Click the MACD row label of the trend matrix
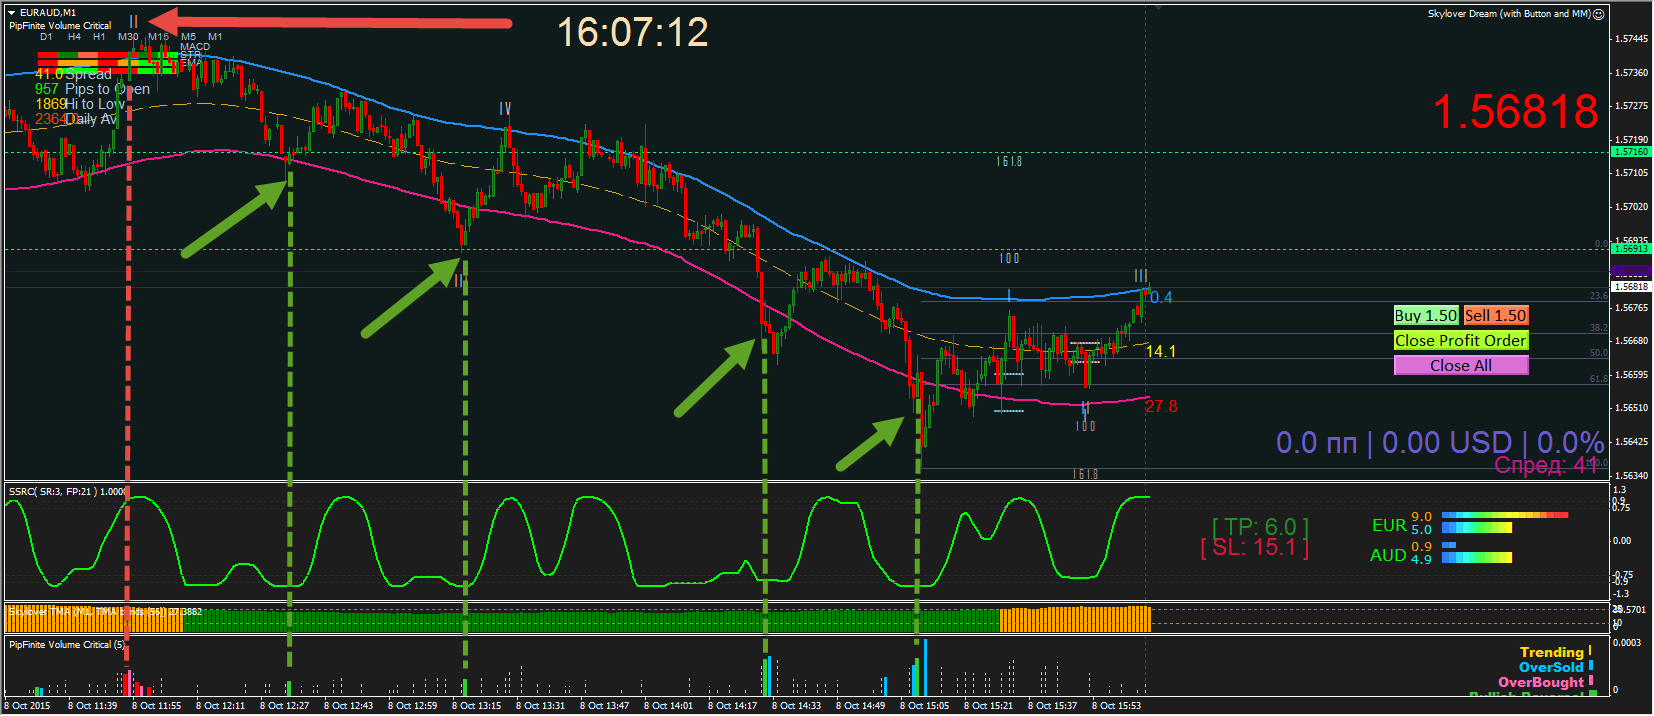1654x716 pixels. 195,47
